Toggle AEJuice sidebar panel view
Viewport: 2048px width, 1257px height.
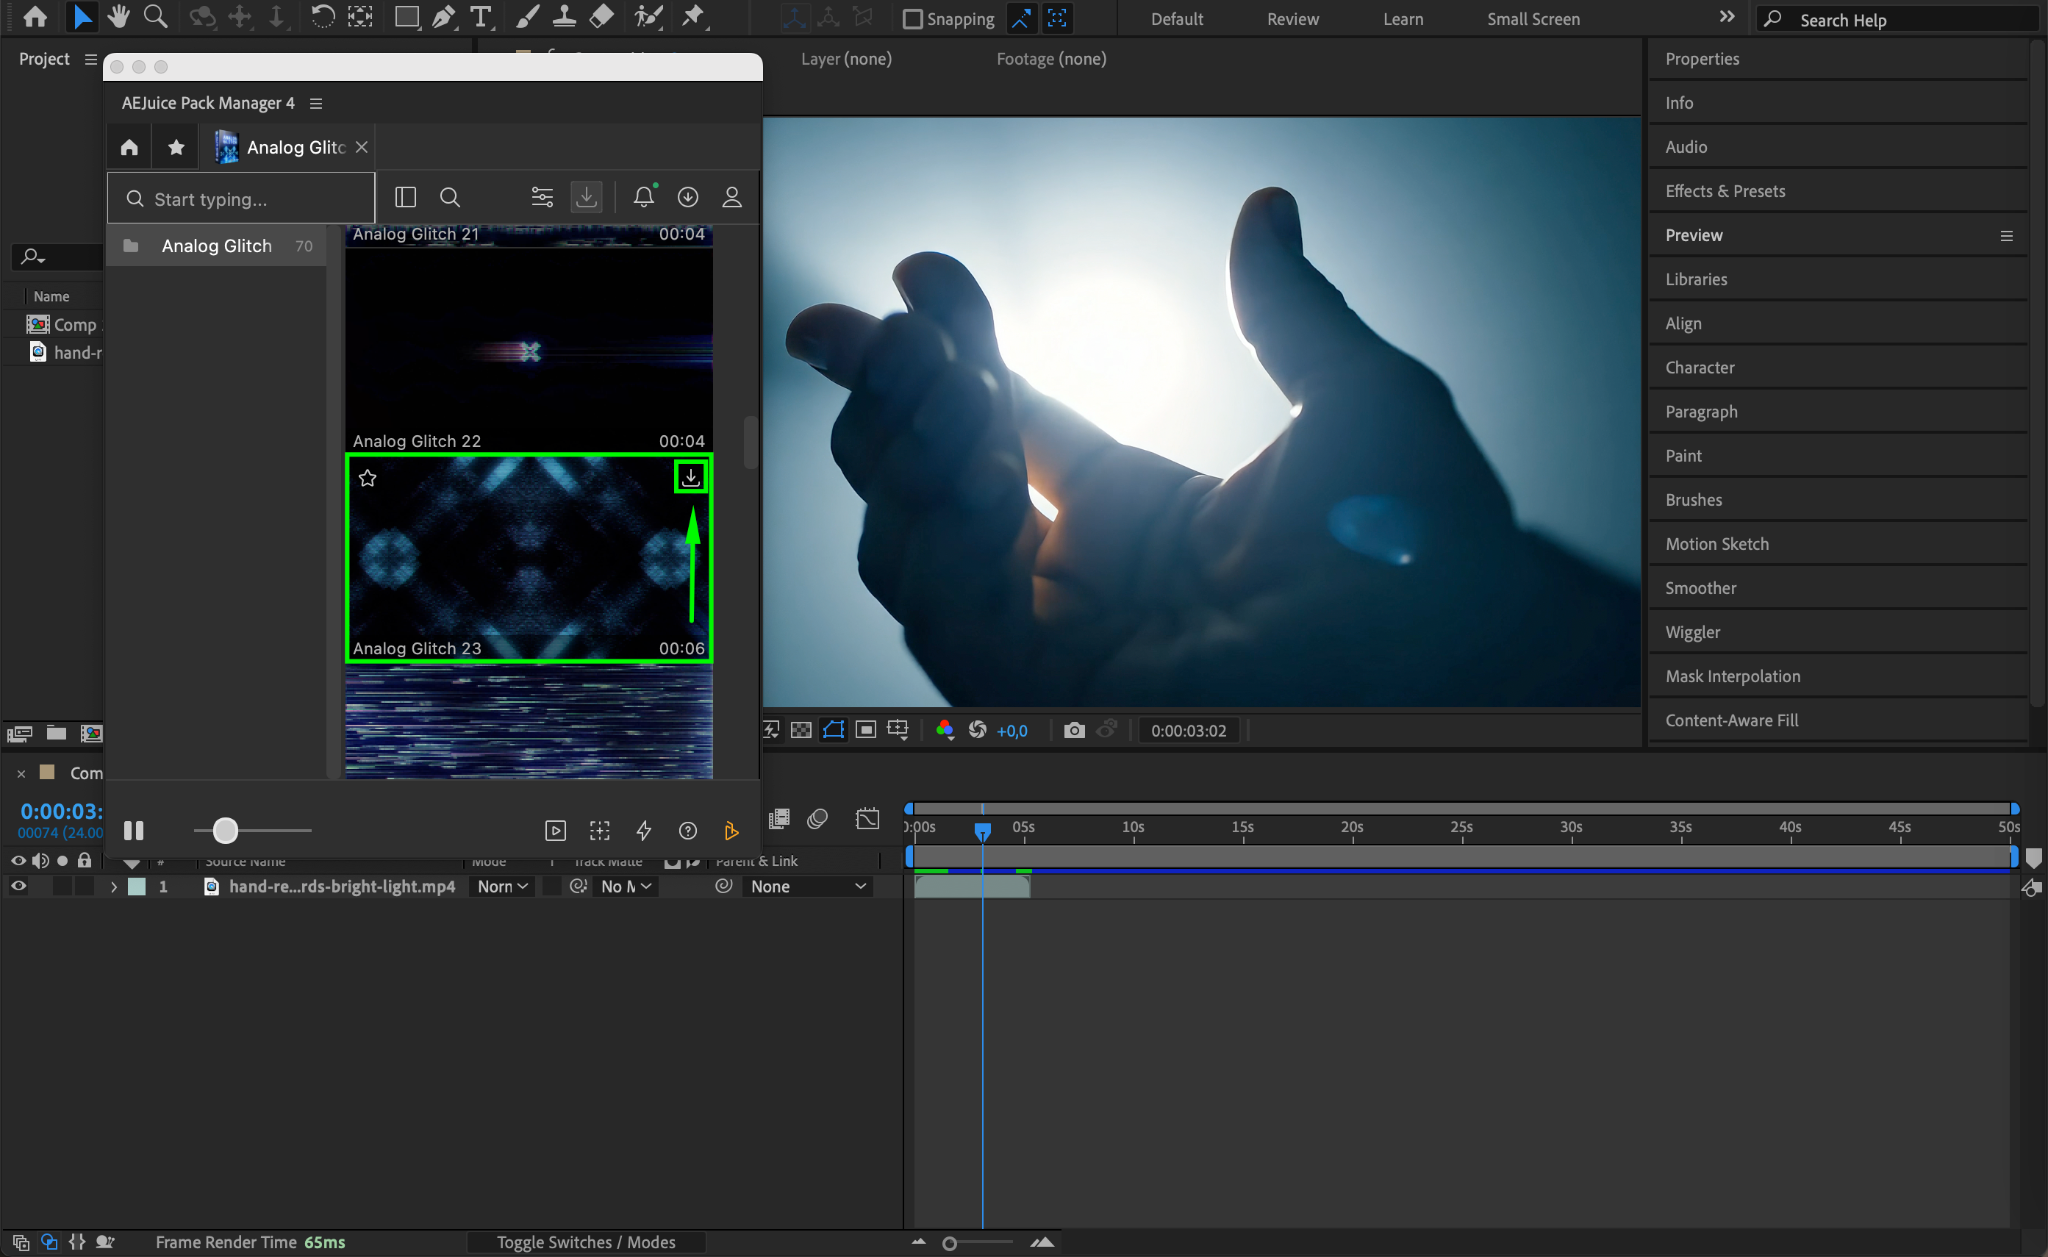coord(405,197)
